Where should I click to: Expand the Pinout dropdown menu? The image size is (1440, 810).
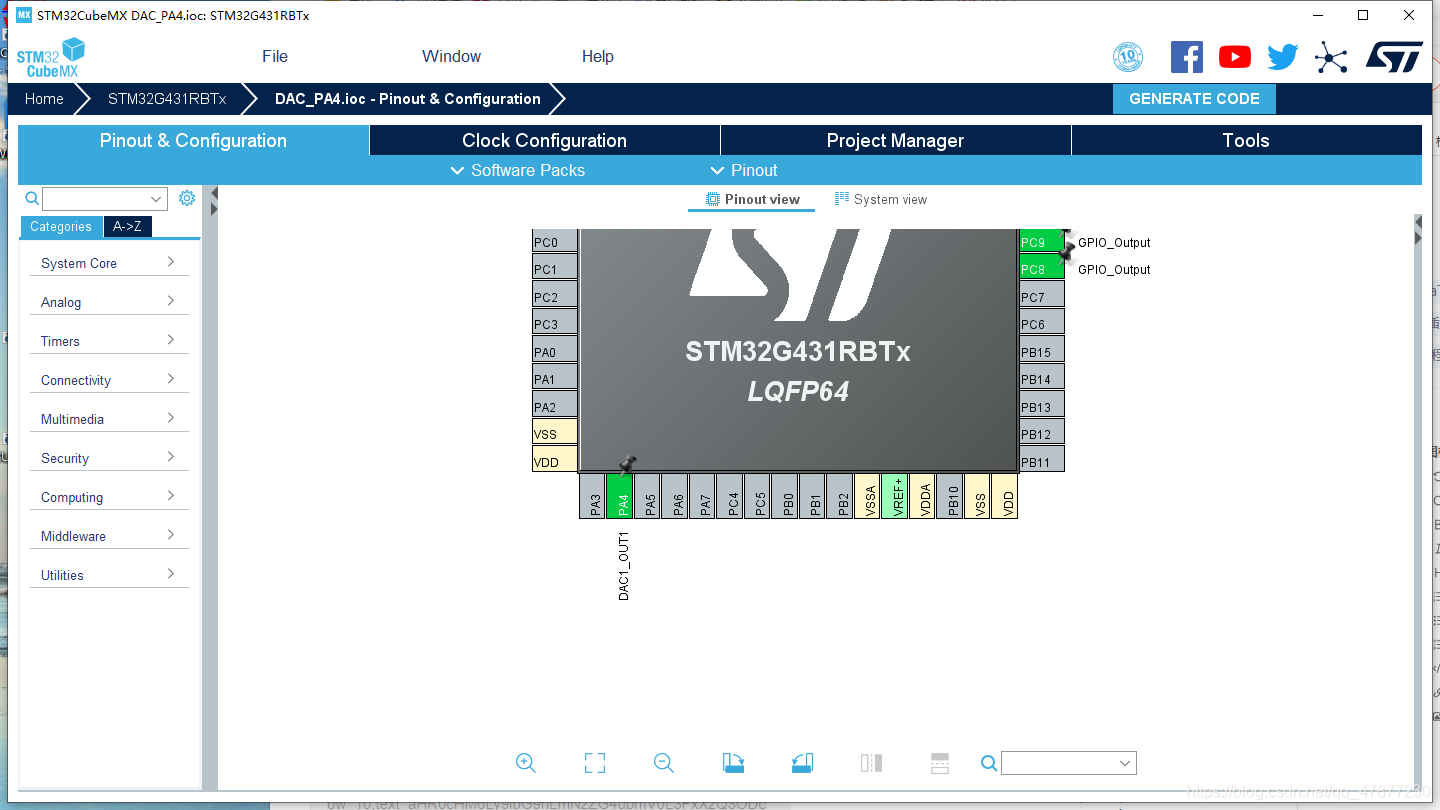(744, 170)
